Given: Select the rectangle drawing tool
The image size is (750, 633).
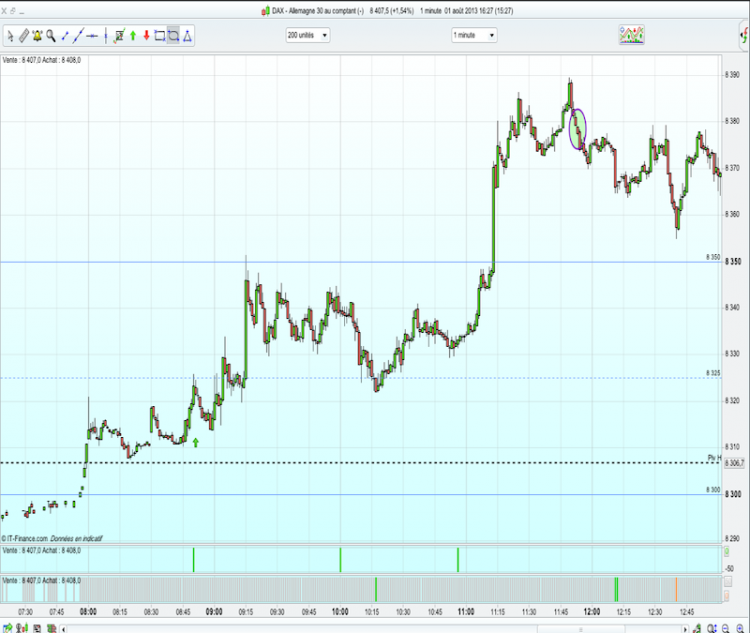Looking at the screenshot, I should pyautogui.click(x=160, y=35).
